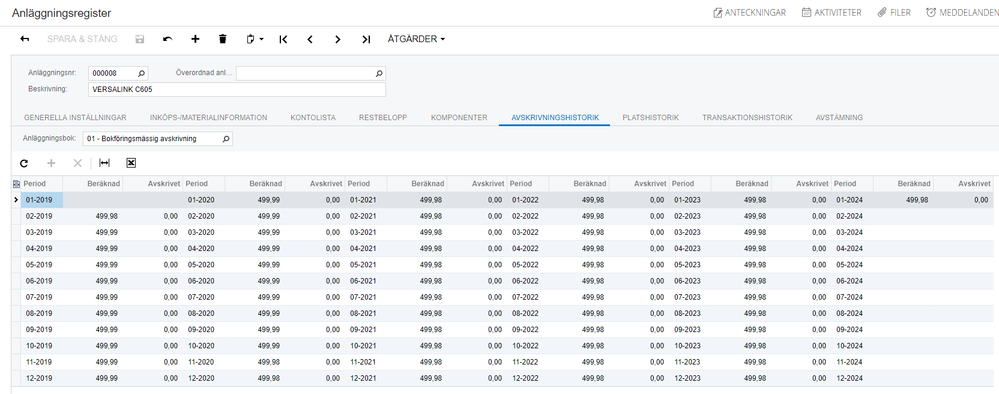Add new record with plus icon
Image resolution: width=999 pixels, height=394 pixels.
click(196, 39)
